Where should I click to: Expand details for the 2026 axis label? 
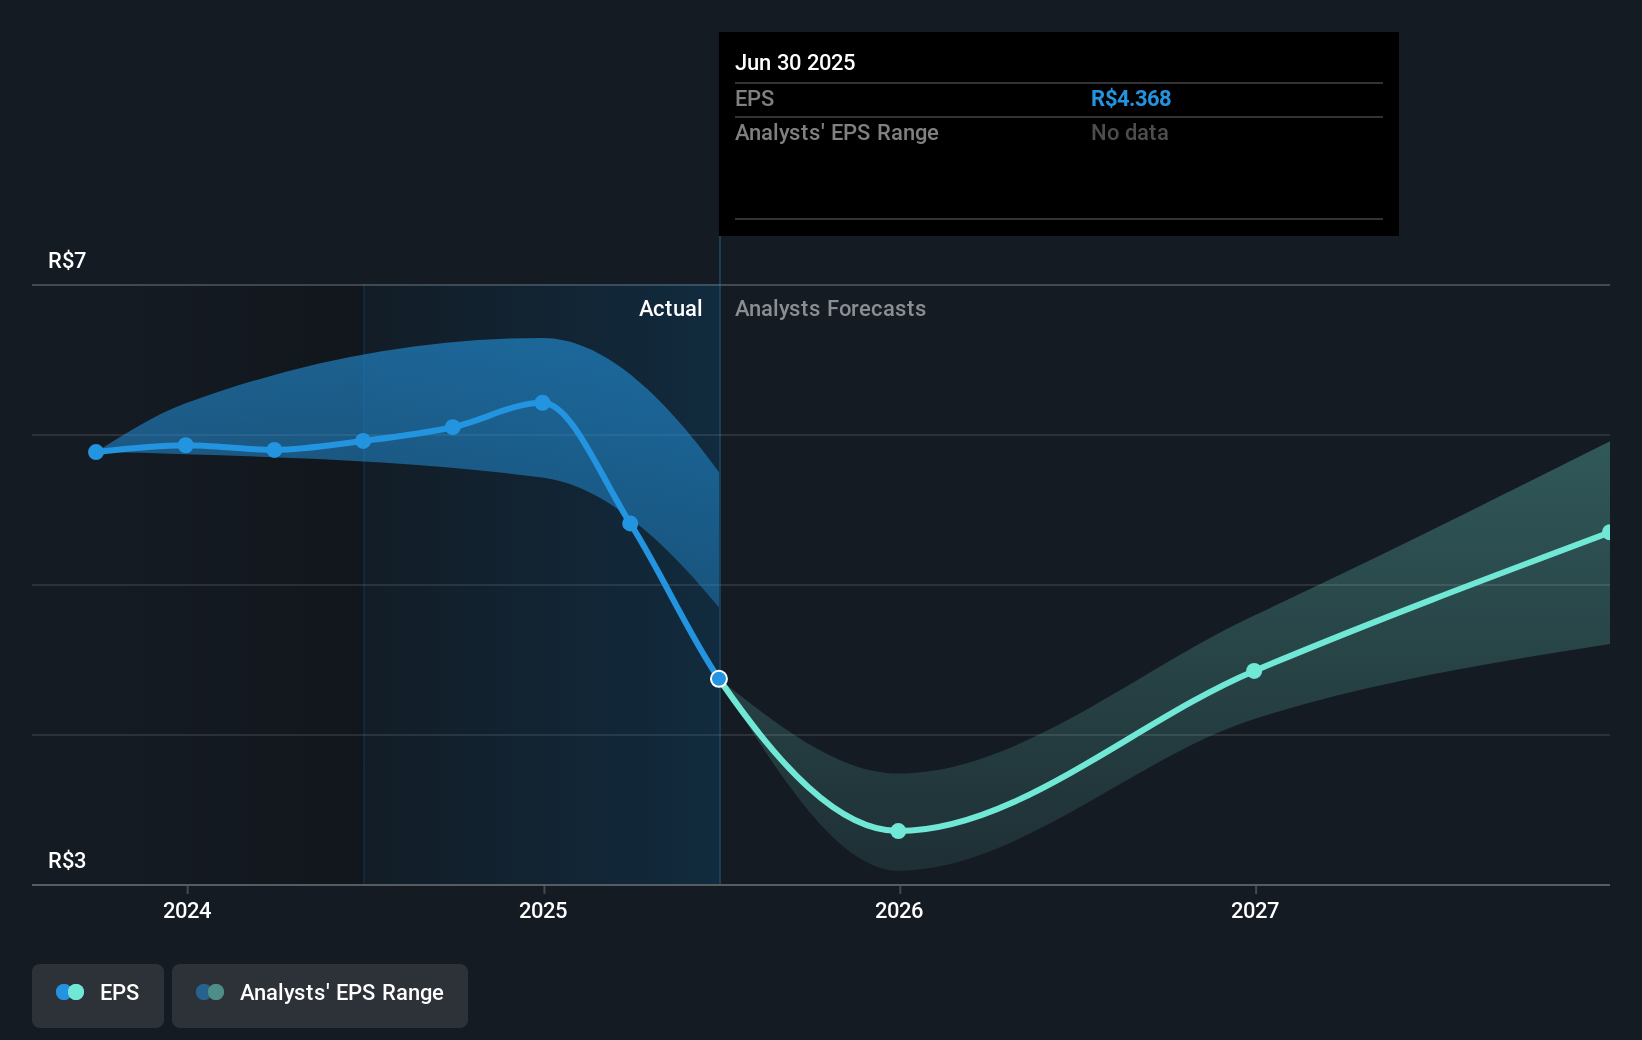pos(898,911)
